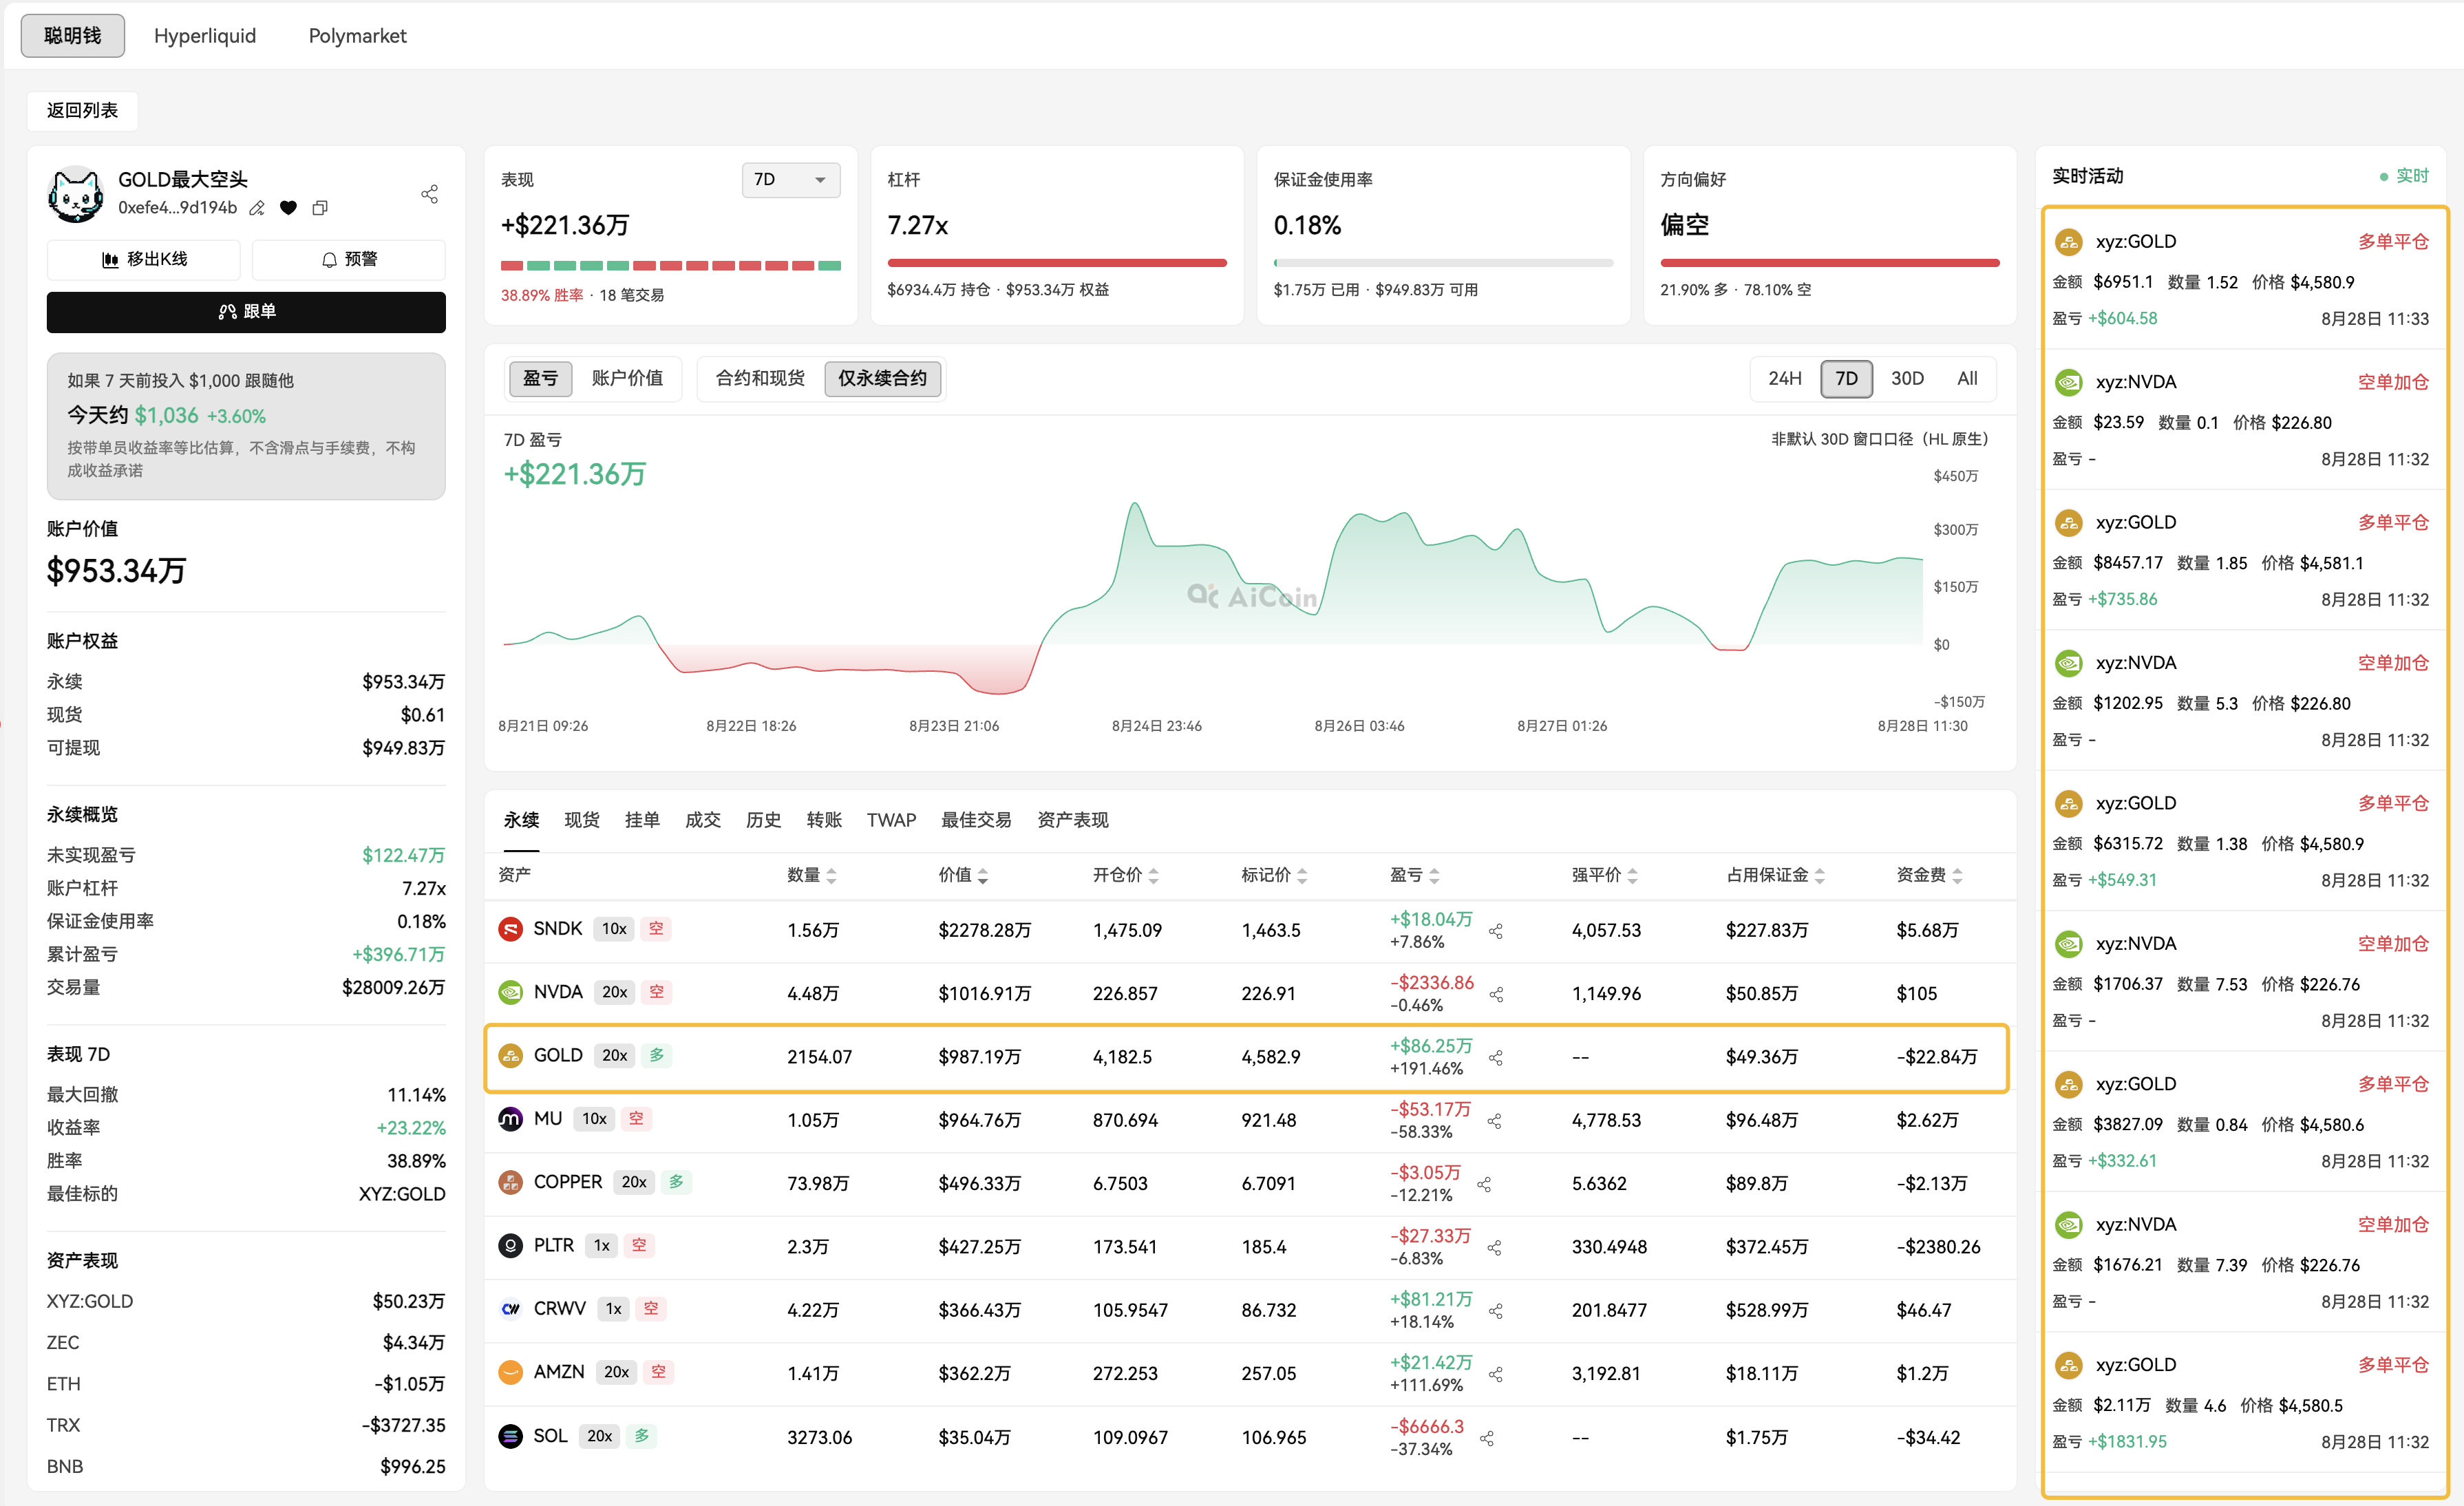Click the MU asset logo

(510, 1119)
